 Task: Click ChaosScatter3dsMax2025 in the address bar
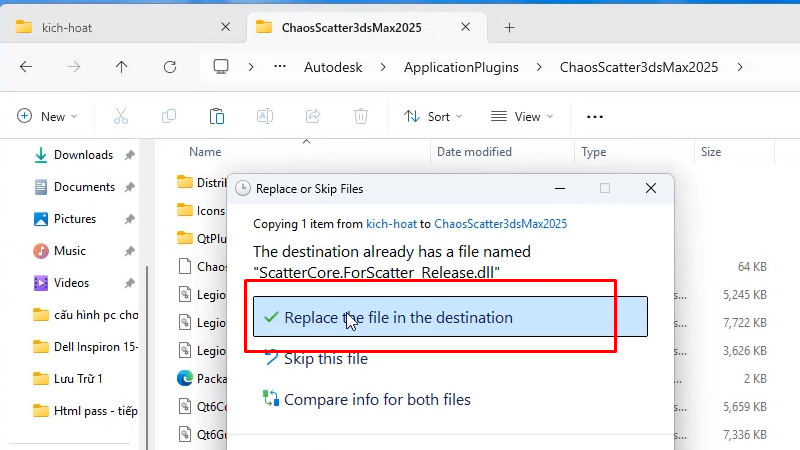[x=639, y=67]
